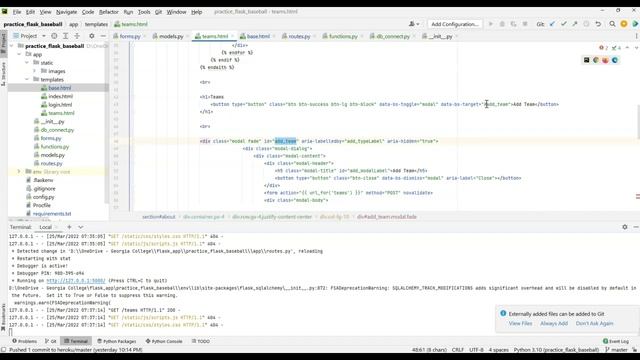The image size is (640, 360).
Task: Toggle the Python Packages tool window
Action: click(116, 341)
